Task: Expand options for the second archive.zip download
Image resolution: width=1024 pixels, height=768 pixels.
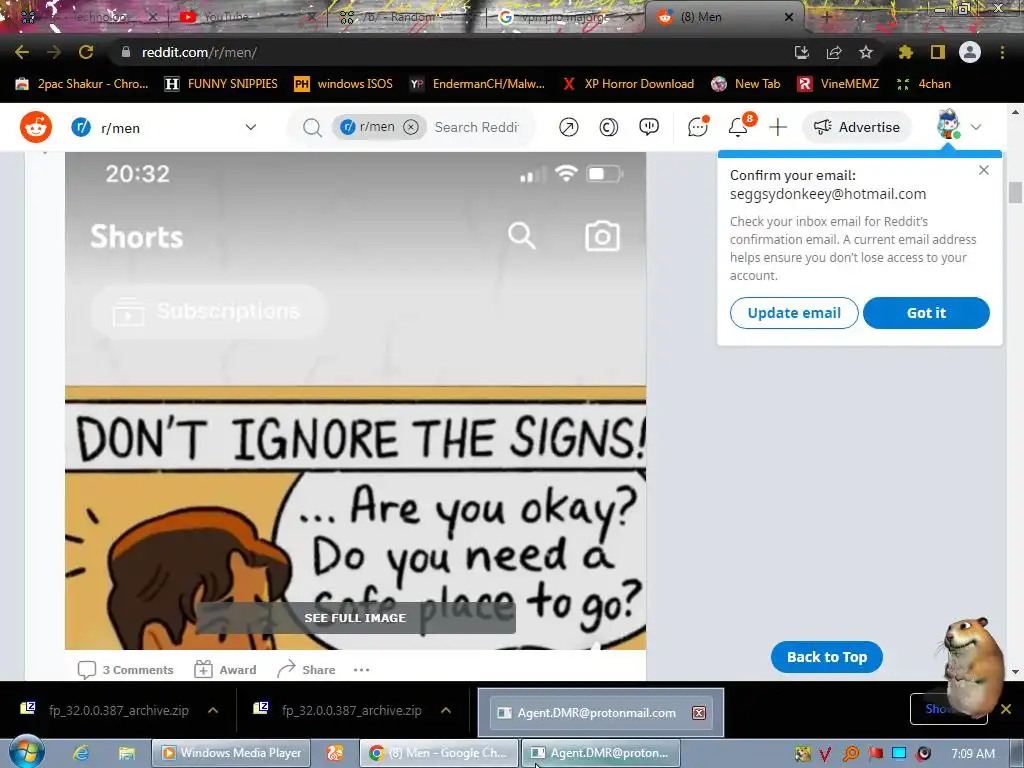Action: (446, 710)
